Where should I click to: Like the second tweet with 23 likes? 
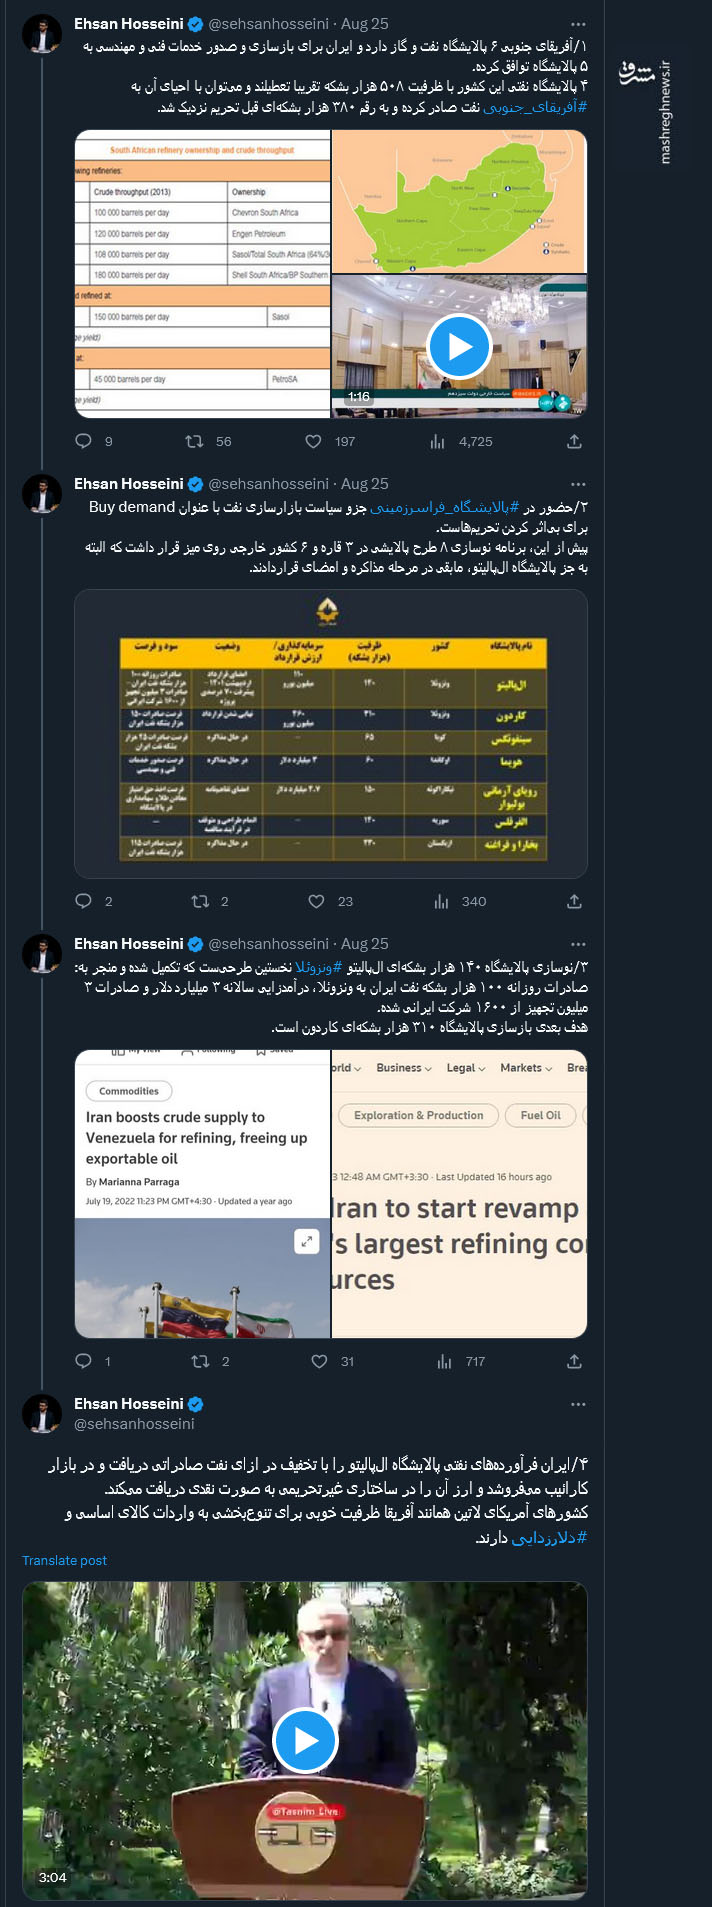(316, 901)
